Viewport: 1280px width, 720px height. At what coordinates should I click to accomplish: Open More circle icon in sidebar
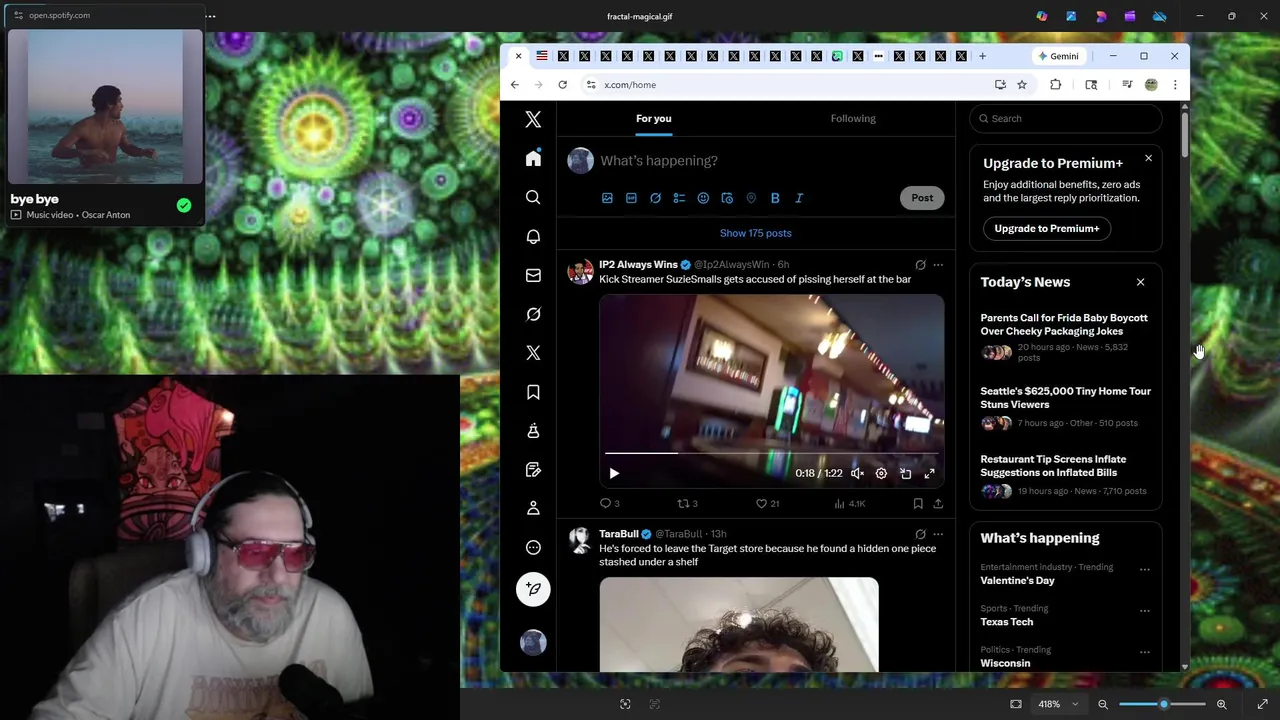(533, 547)
